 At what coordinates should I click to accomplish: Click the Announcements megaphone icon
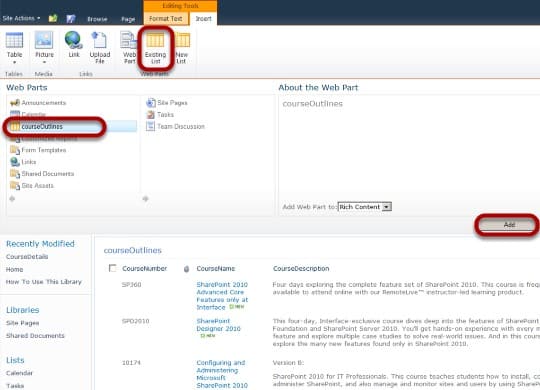[15, 103]
